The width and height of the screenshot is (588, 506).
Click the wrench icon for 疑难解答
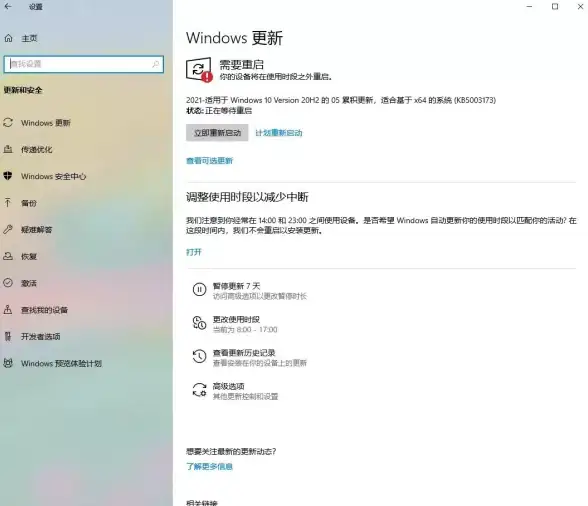8,230
